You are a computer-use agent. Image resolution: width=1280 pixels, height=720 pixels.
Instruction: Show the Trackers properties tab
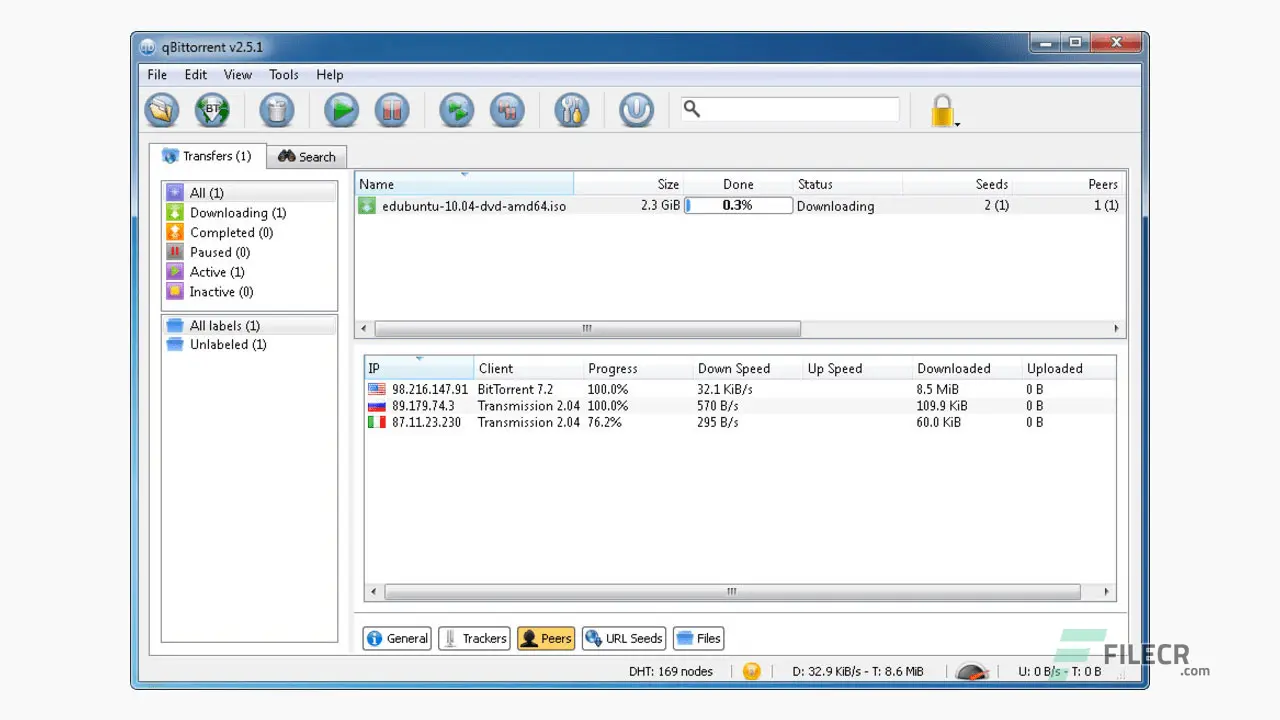pos(475,638)
